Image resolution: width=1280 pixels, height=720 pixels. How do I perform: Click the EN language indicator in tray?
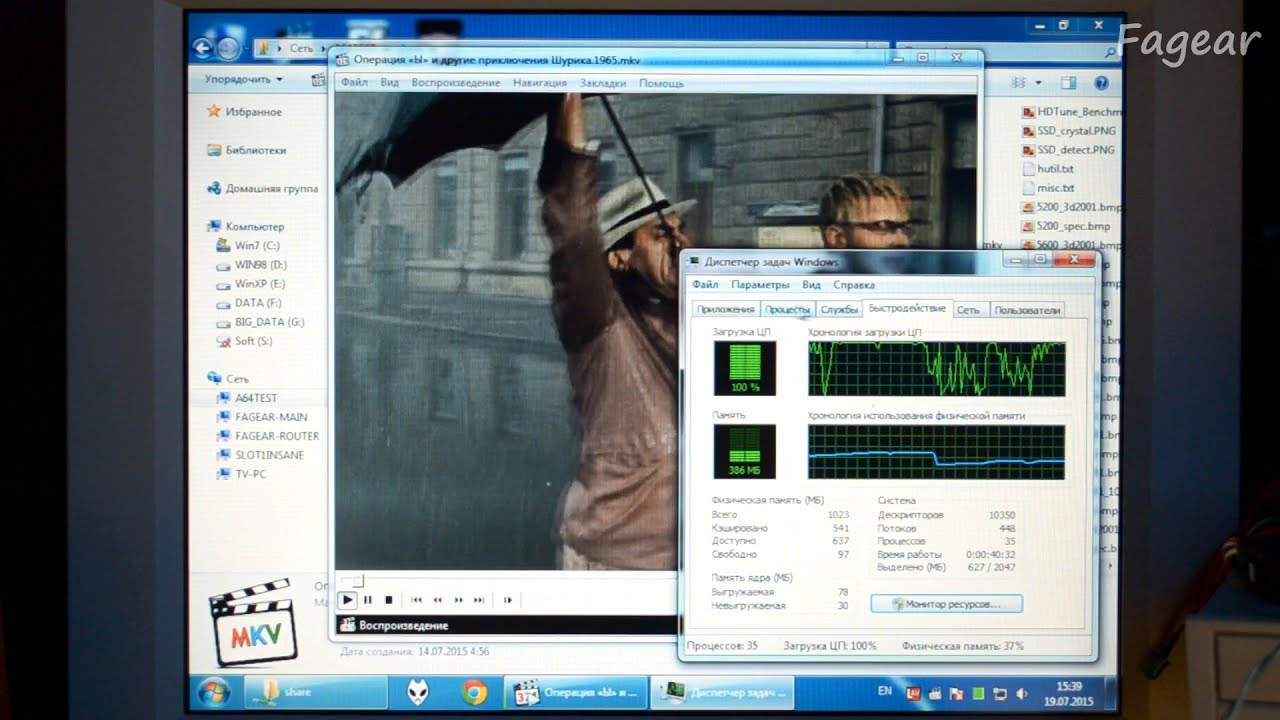[884, 691]
